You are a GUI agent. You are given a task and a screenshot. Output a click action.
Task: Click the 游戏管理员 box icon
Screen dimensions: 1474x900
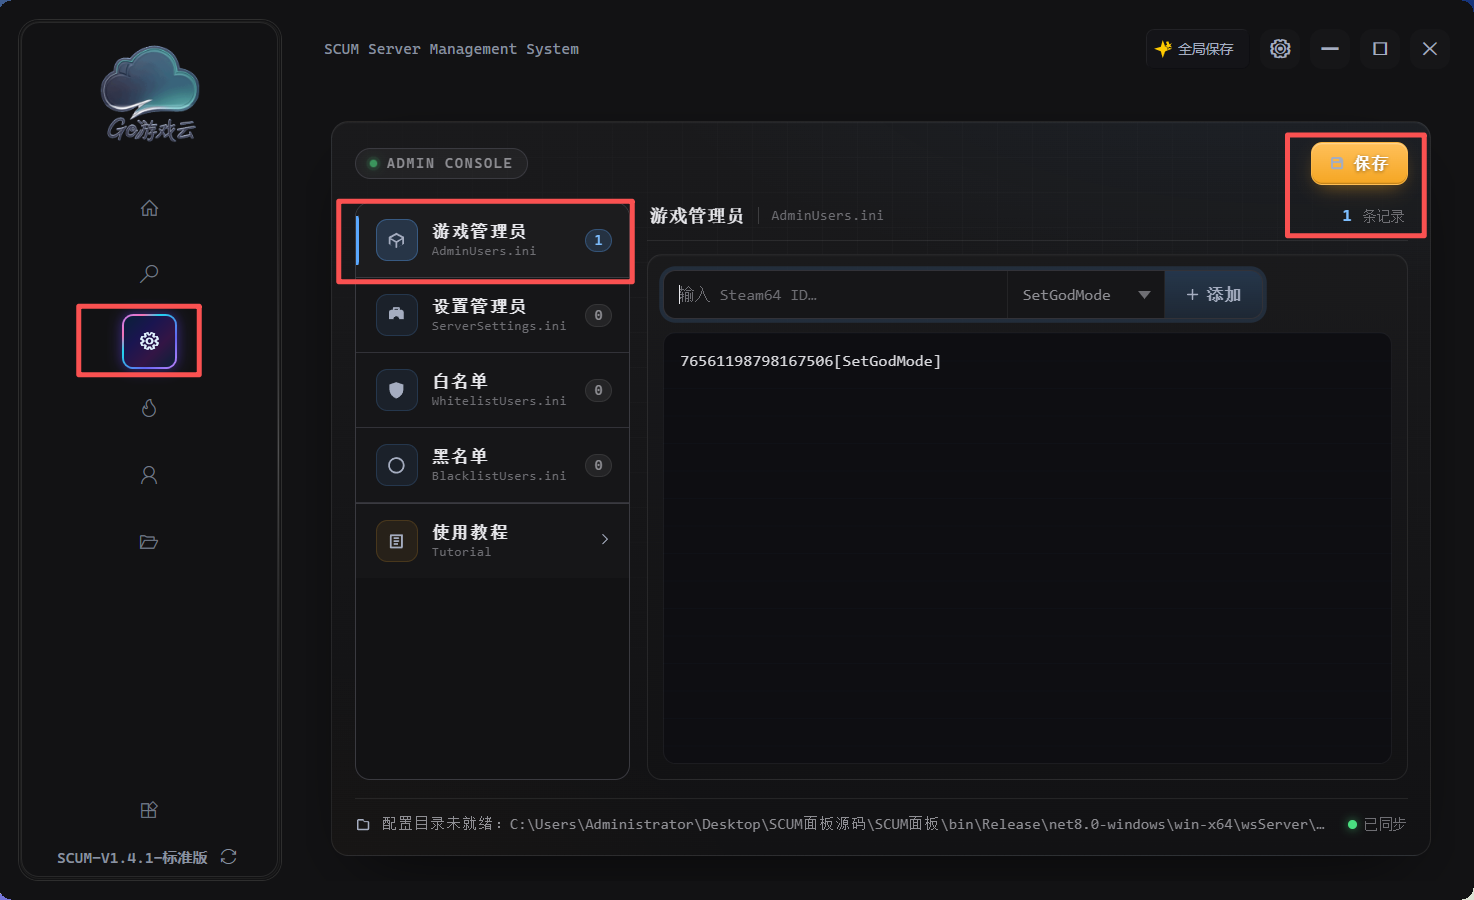(x=397, y=240)
